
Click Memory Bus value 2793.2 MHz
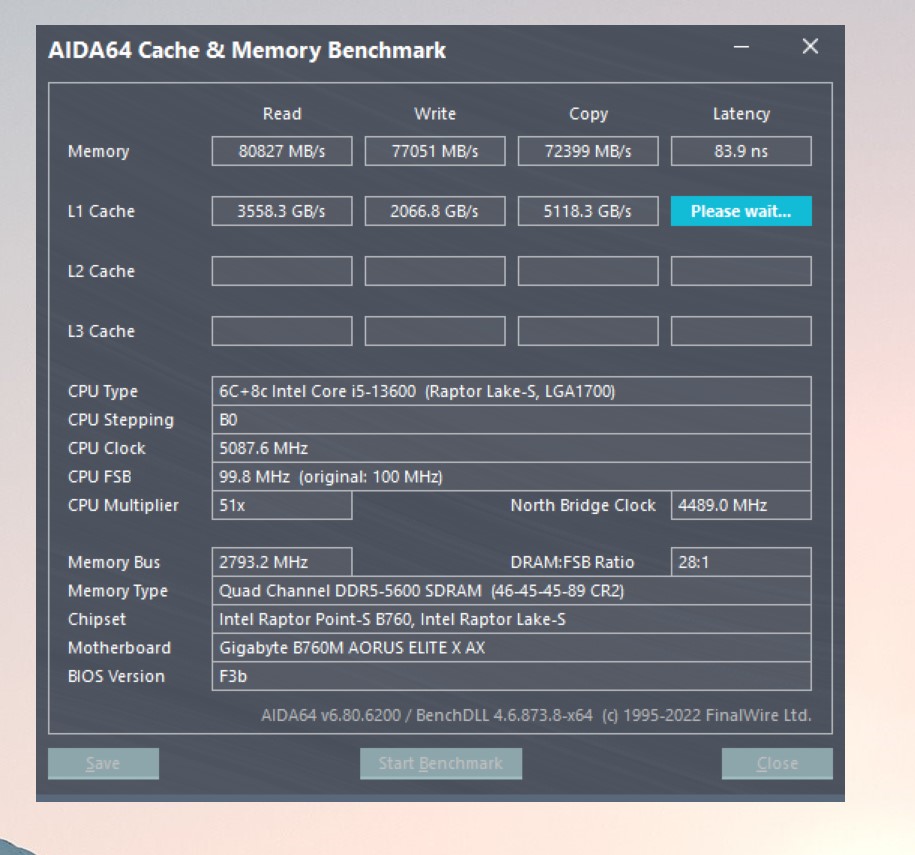tap(282, 562)
